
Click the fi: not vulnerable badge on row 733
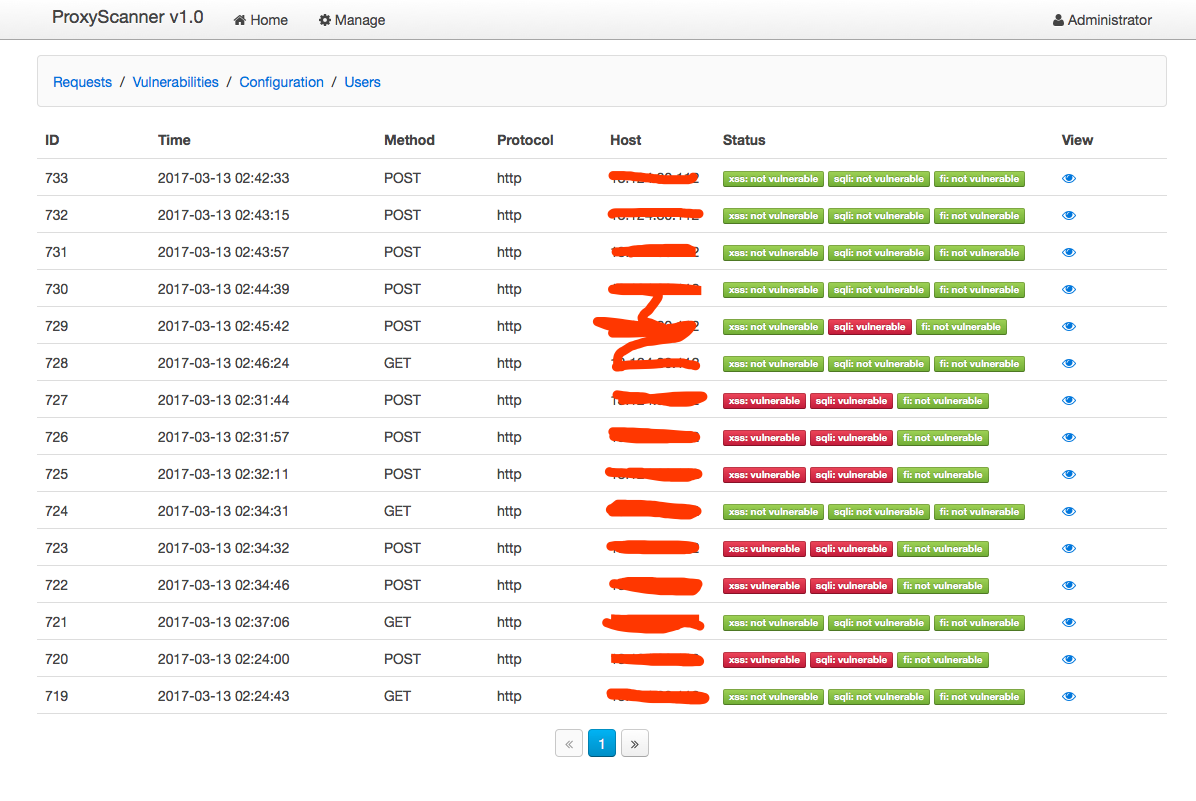click(980, 179)
